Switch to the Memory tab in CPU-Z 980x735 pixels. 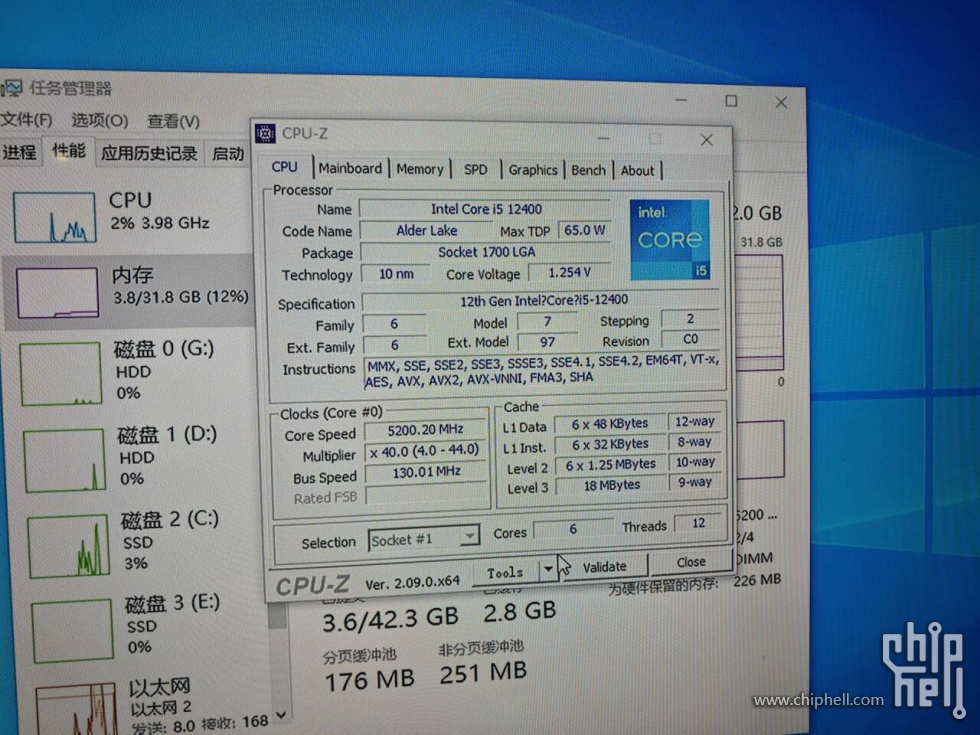pyautogui.click(x=419, y=169)
